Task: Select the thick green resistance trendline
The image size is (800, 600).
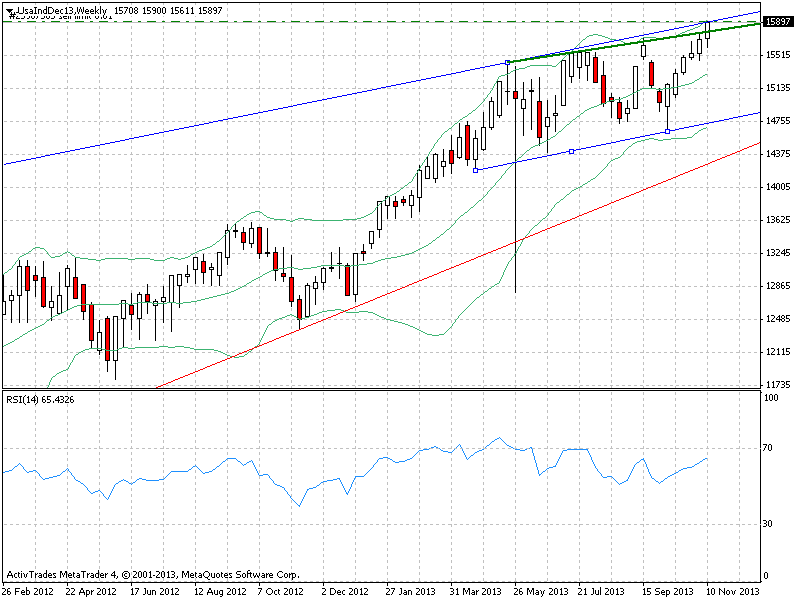Action: coord(633,43)
